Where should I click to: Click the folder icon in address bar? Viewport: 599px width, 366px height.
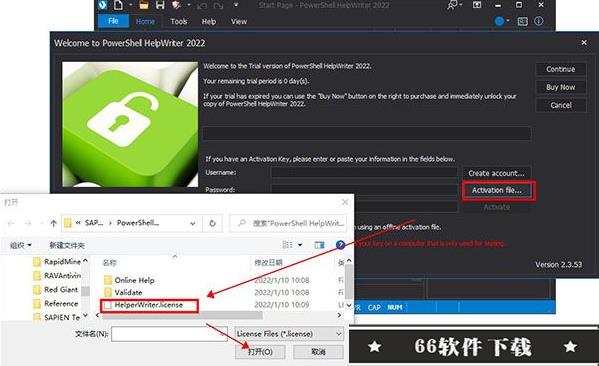click(68, 223)
